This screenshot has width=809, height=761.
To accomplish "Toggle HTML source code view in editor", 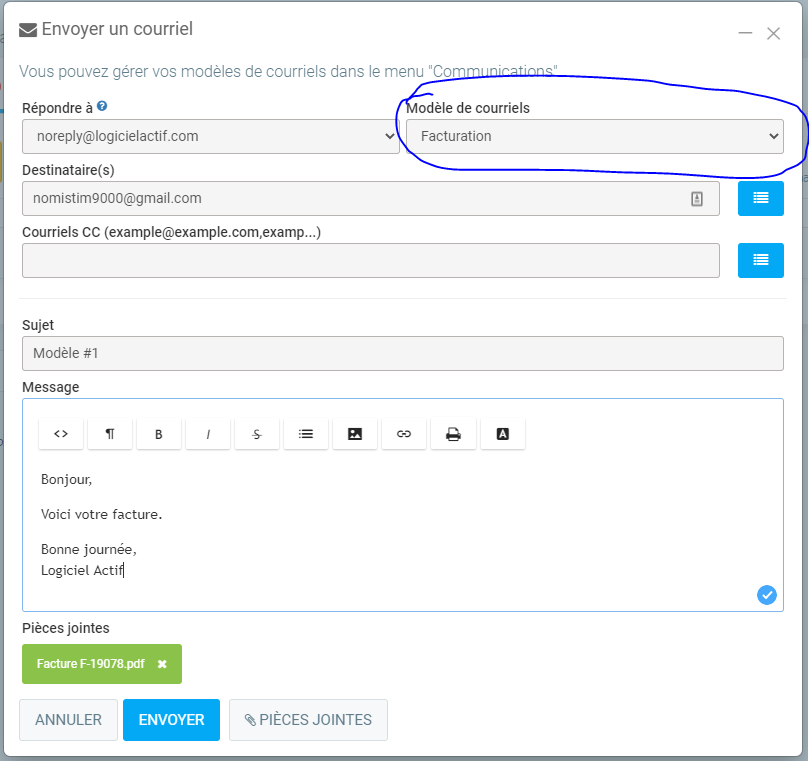I will coord(61,434).
